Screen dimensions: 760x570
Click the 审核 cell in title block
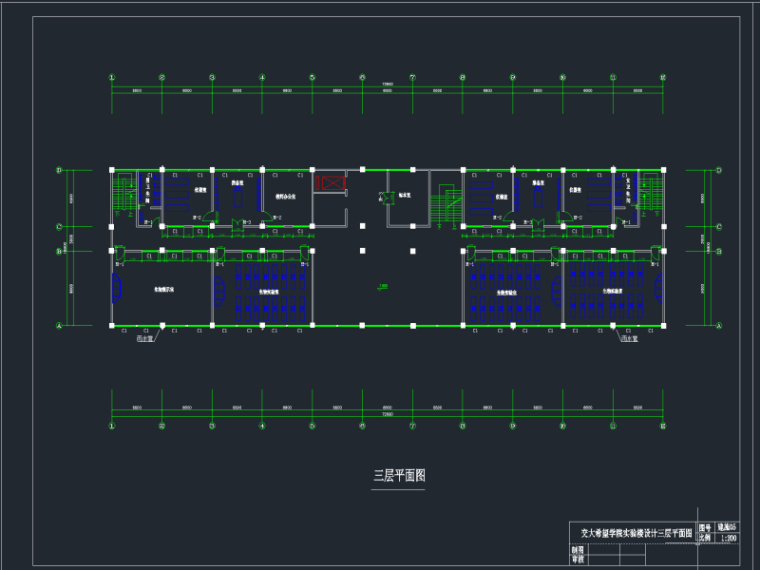pos(577,561)
